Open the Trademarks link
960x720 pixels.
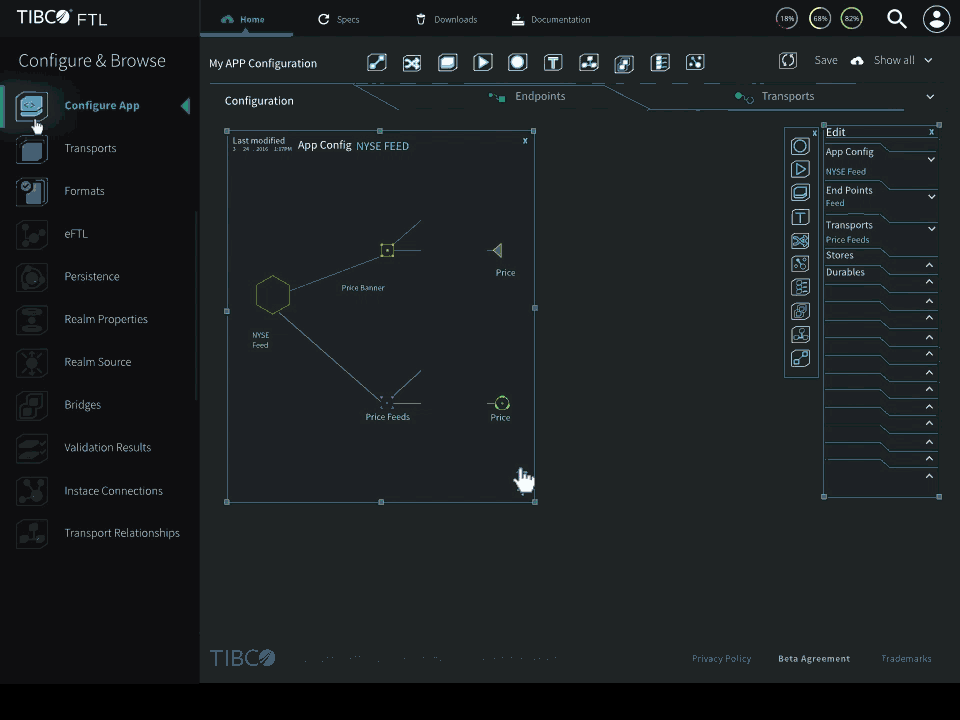906,659
